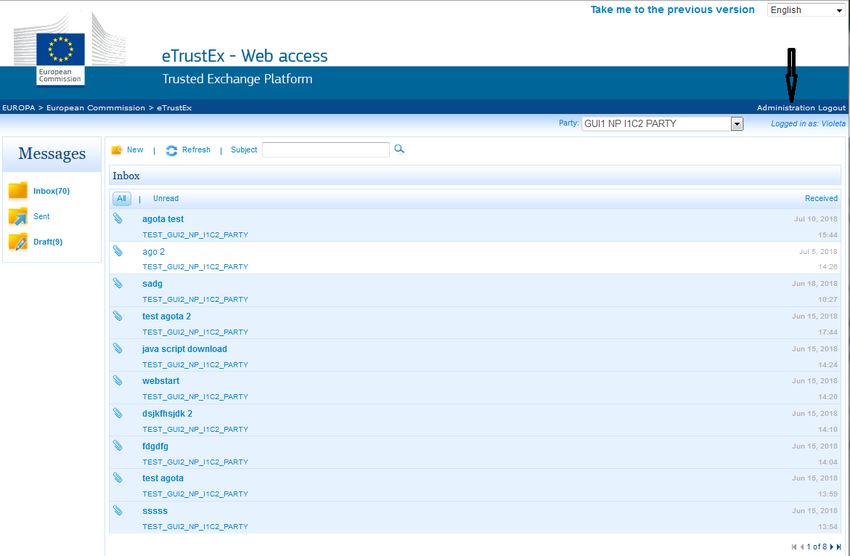Click the Refresh arrows icon
Viewport: 850px width, 556px height.
point(171,151)
